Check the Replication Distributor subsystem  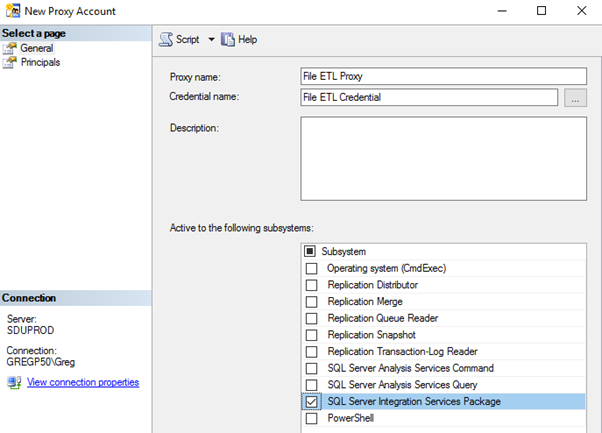coord(311,285)
